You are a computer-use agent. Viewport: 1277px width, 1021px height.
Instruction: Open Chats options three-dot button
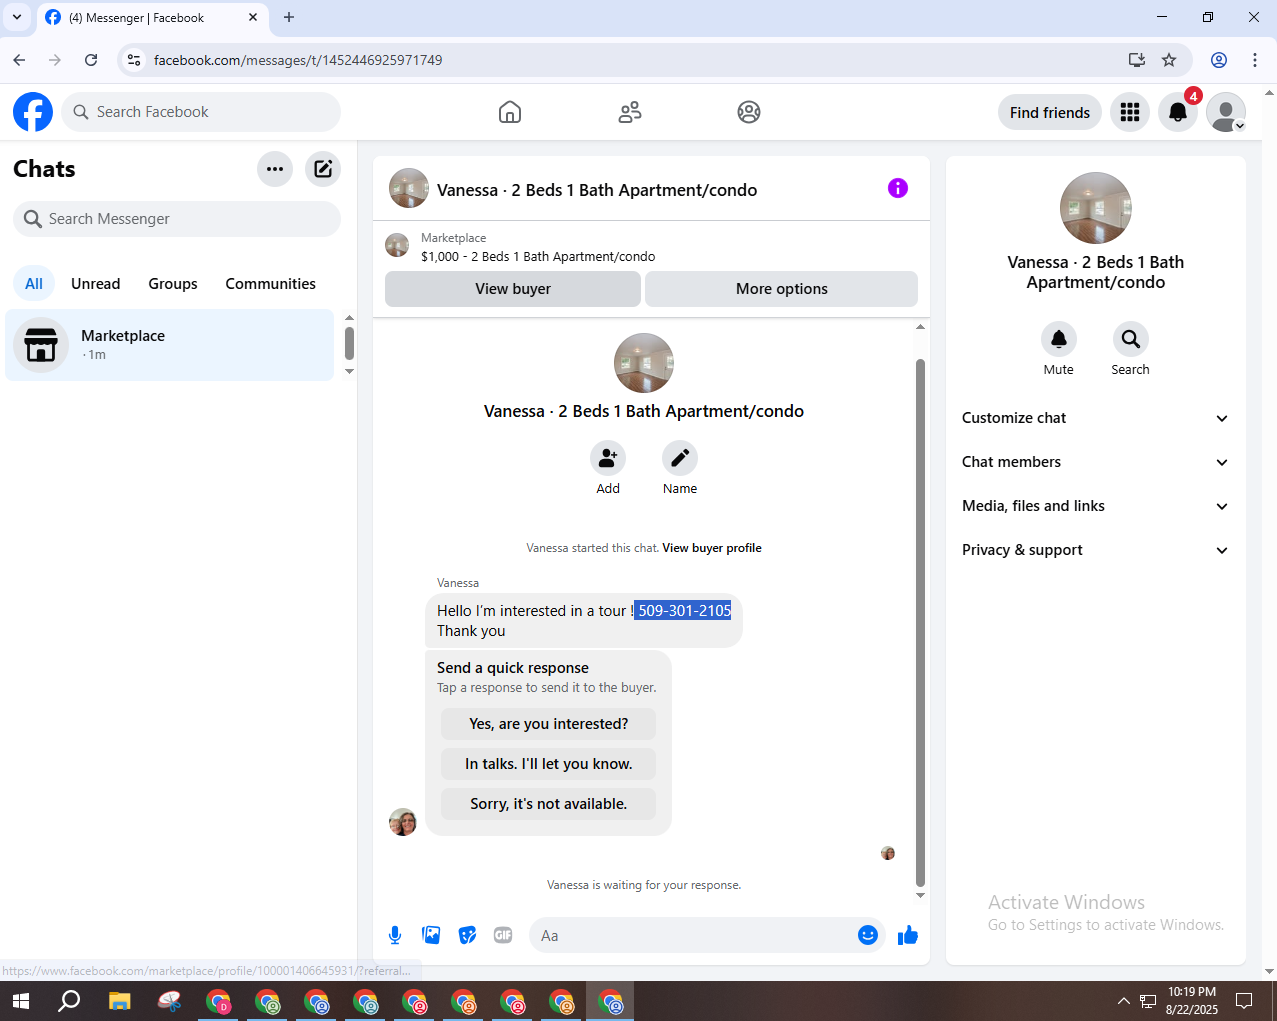[275, 169]
